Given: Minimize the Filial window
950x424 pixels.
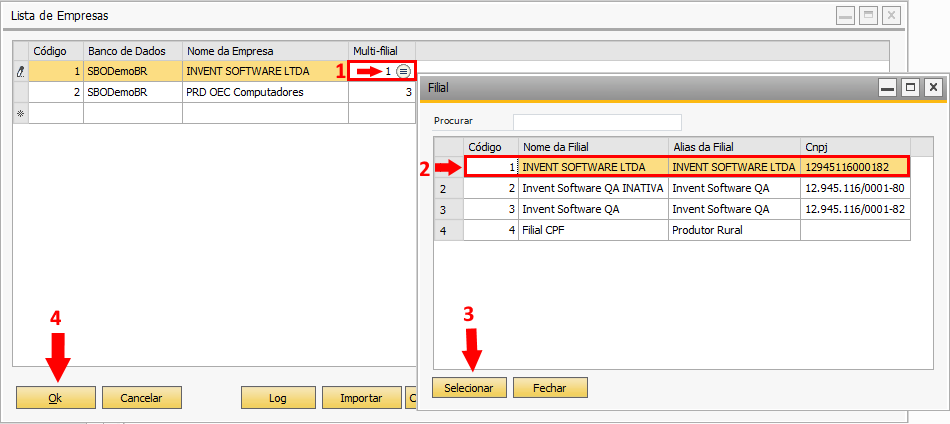Looking at the screenshot, I should (x=888, y=88).
